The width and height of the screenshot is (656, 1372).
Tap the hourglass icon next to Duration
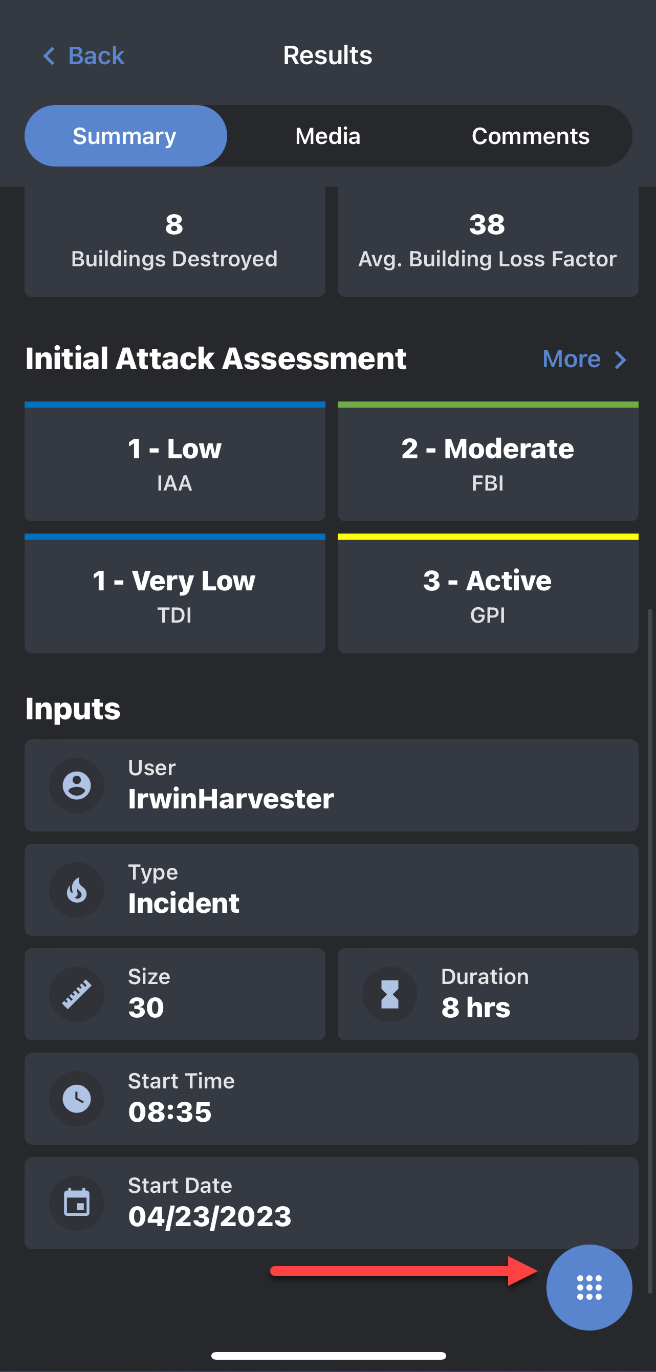pyautogui.click(x=390, y=994)
